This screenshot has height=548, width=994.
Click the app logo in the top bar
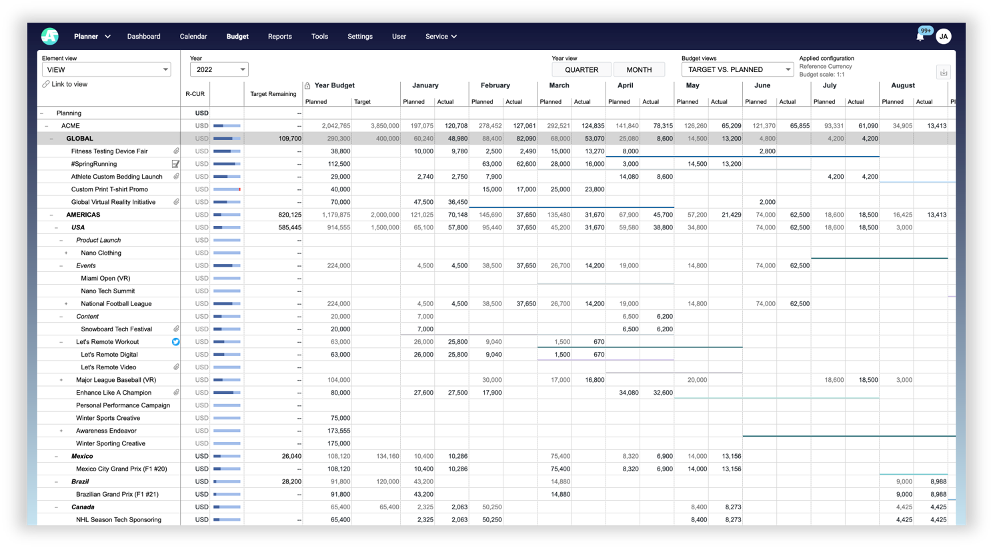pyautogui.click(x=50, y=36)
